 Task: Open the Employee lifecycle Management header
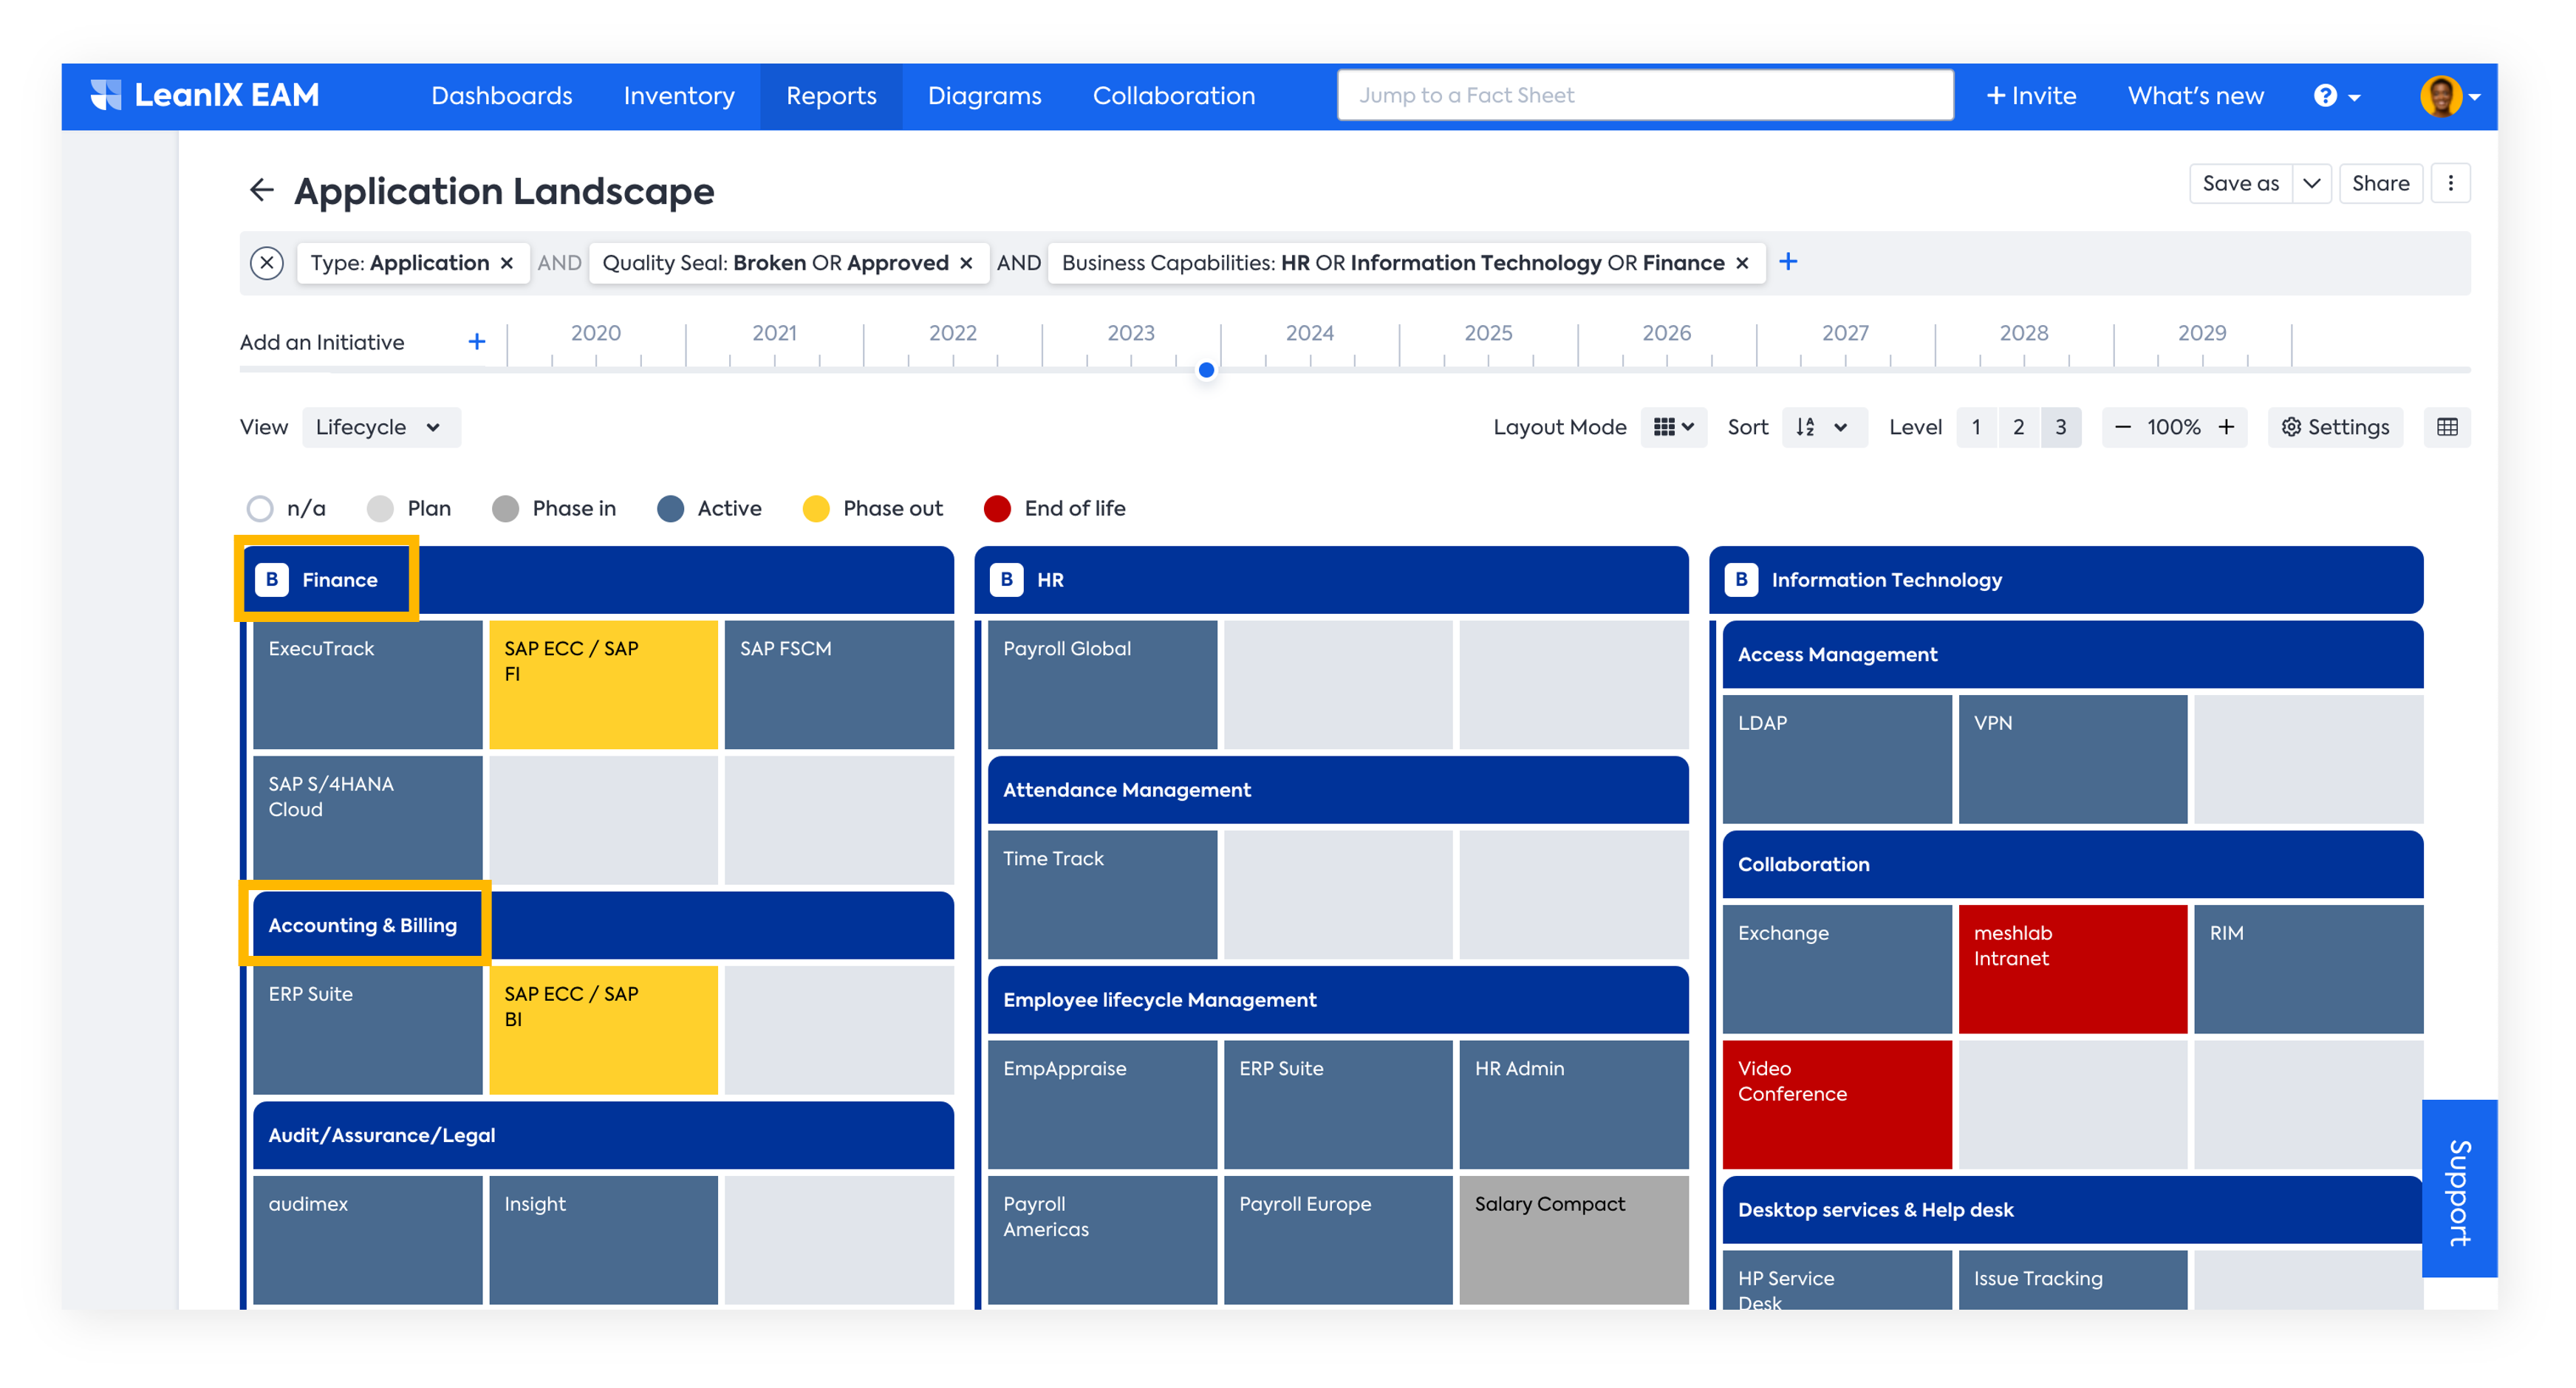(x=1338, y=999)
